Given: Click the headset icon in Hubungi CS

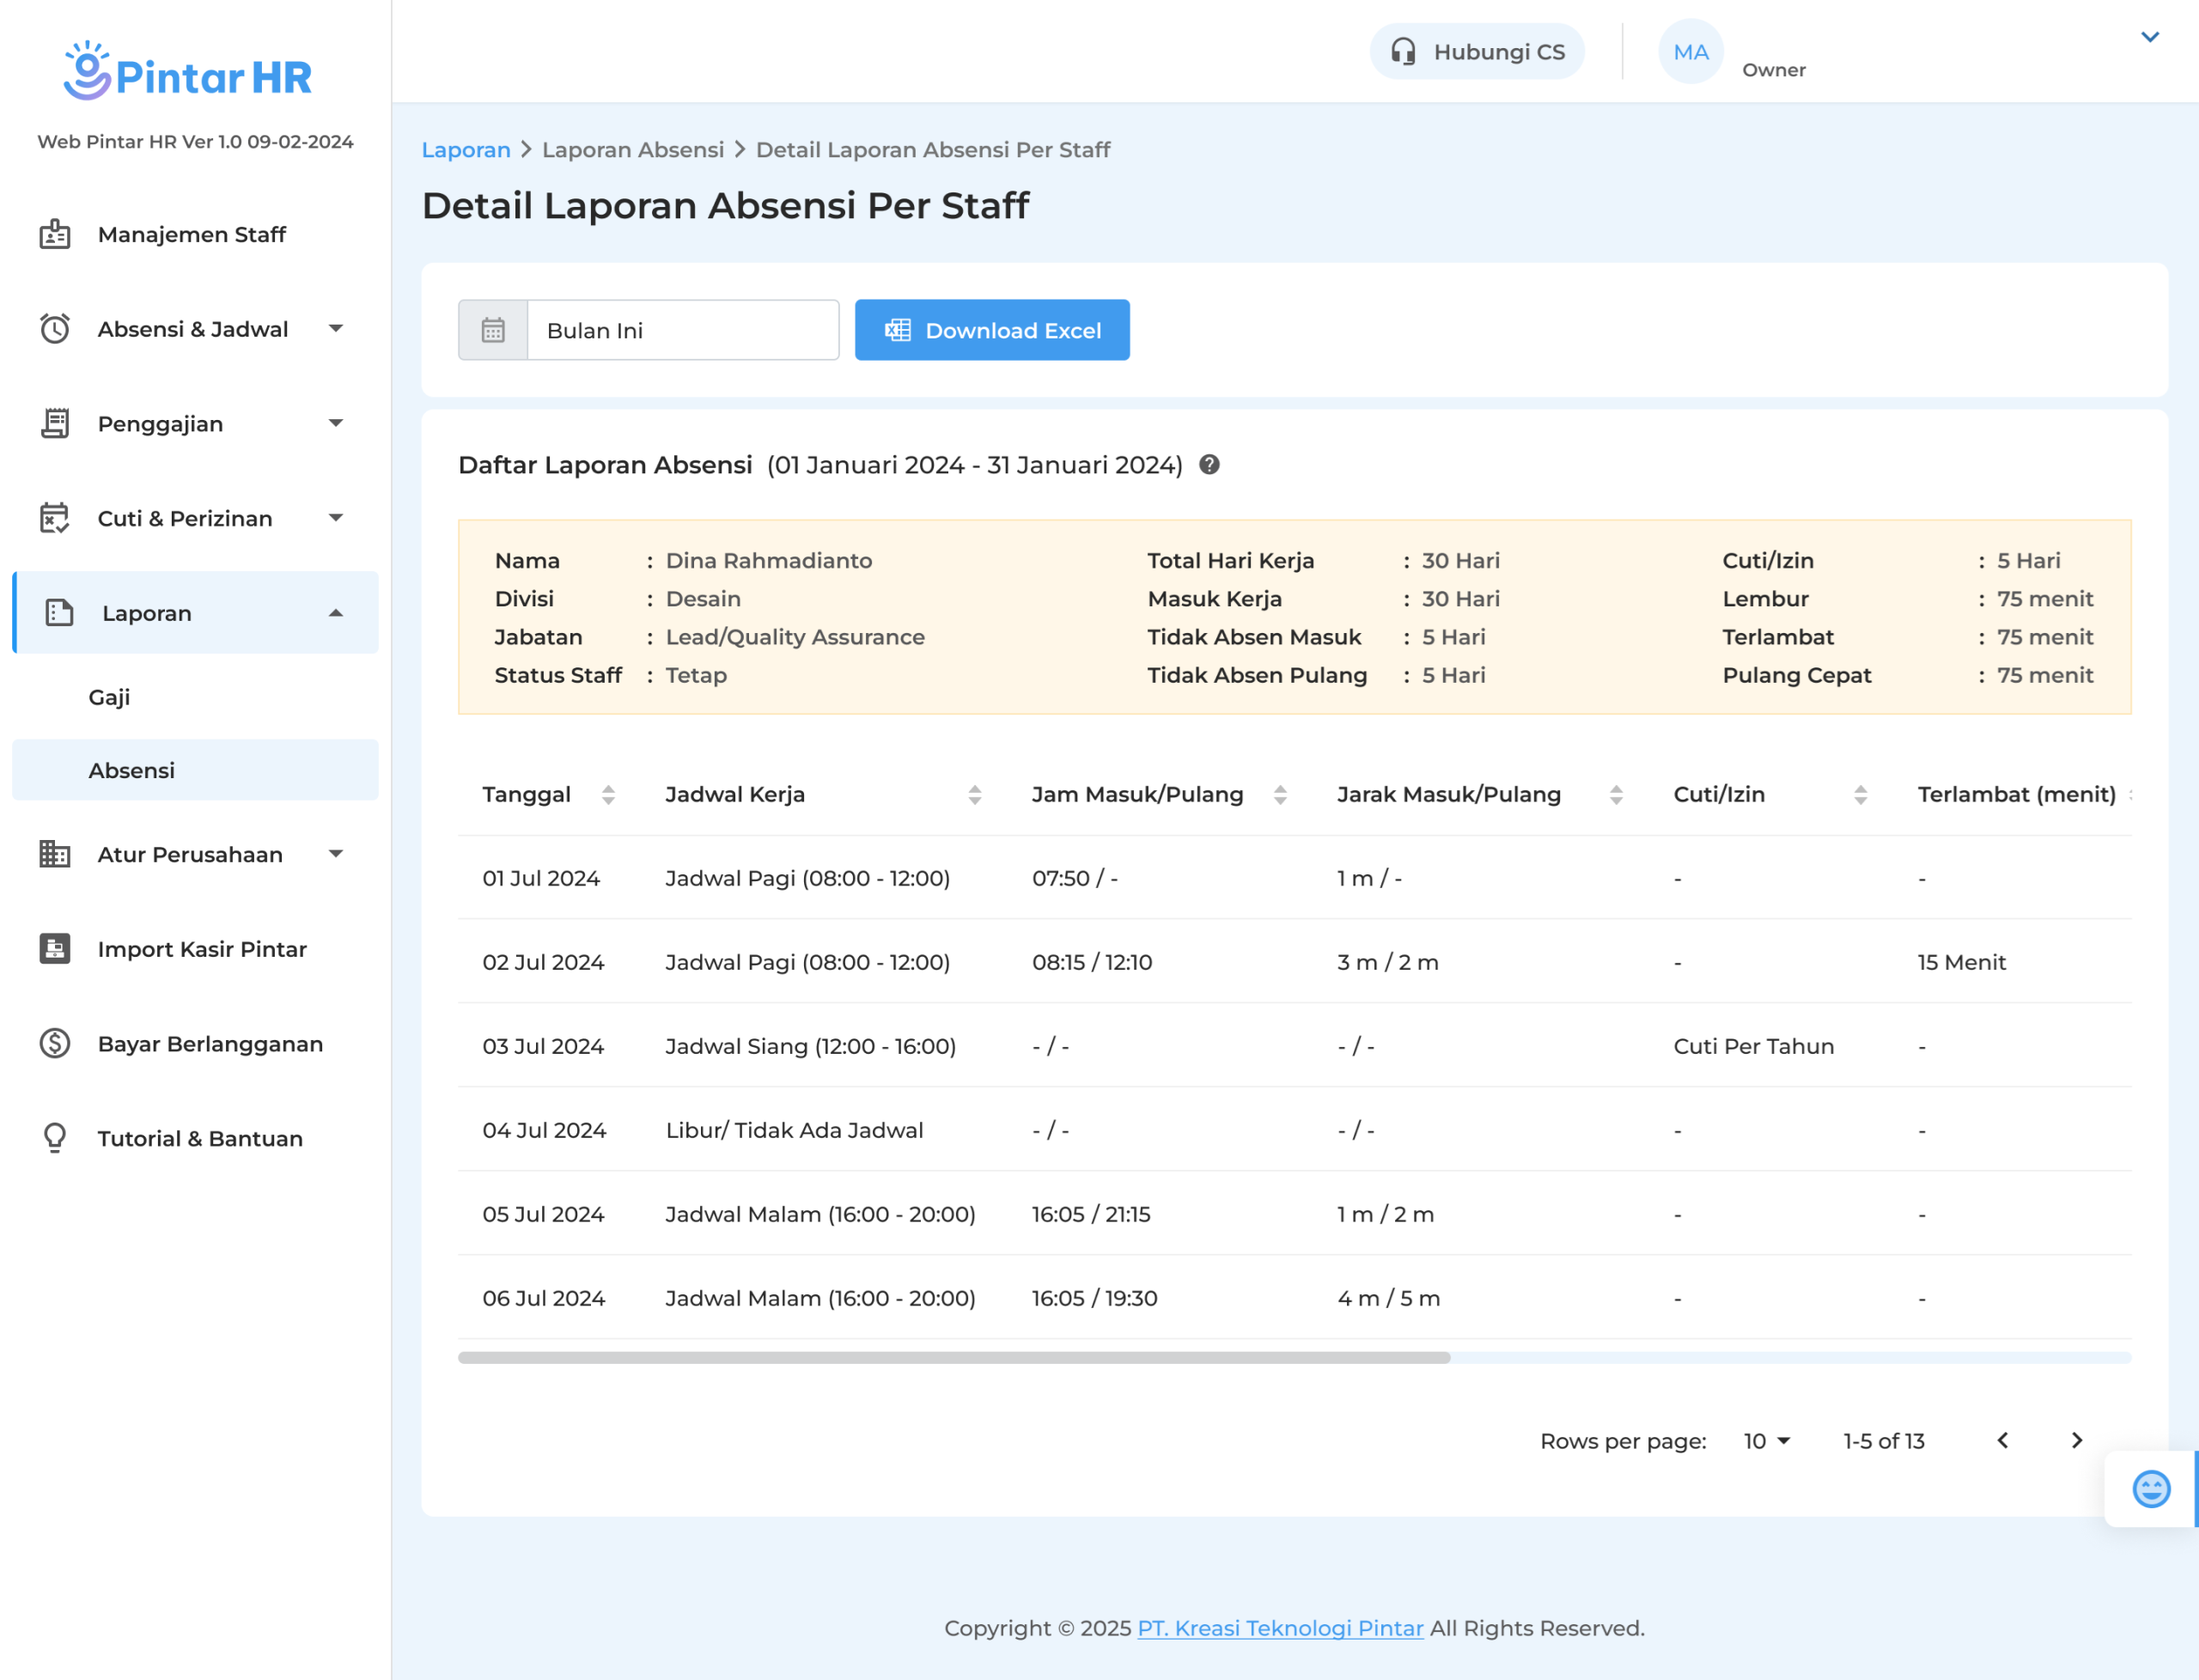Looking at the screenshot, I should tap(1403, 52).
